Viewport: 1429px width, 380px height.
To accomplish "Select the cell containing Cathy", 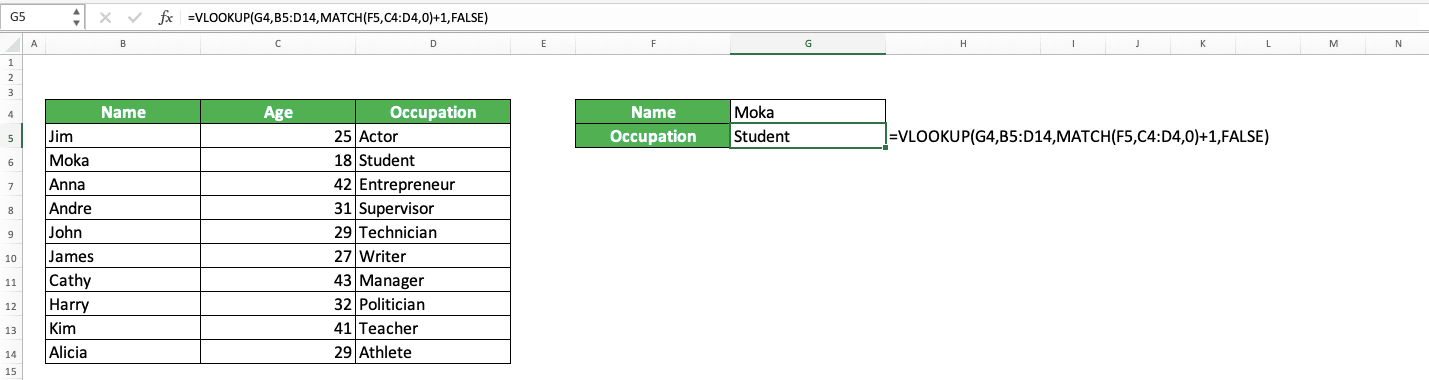I will coord(123,280).
